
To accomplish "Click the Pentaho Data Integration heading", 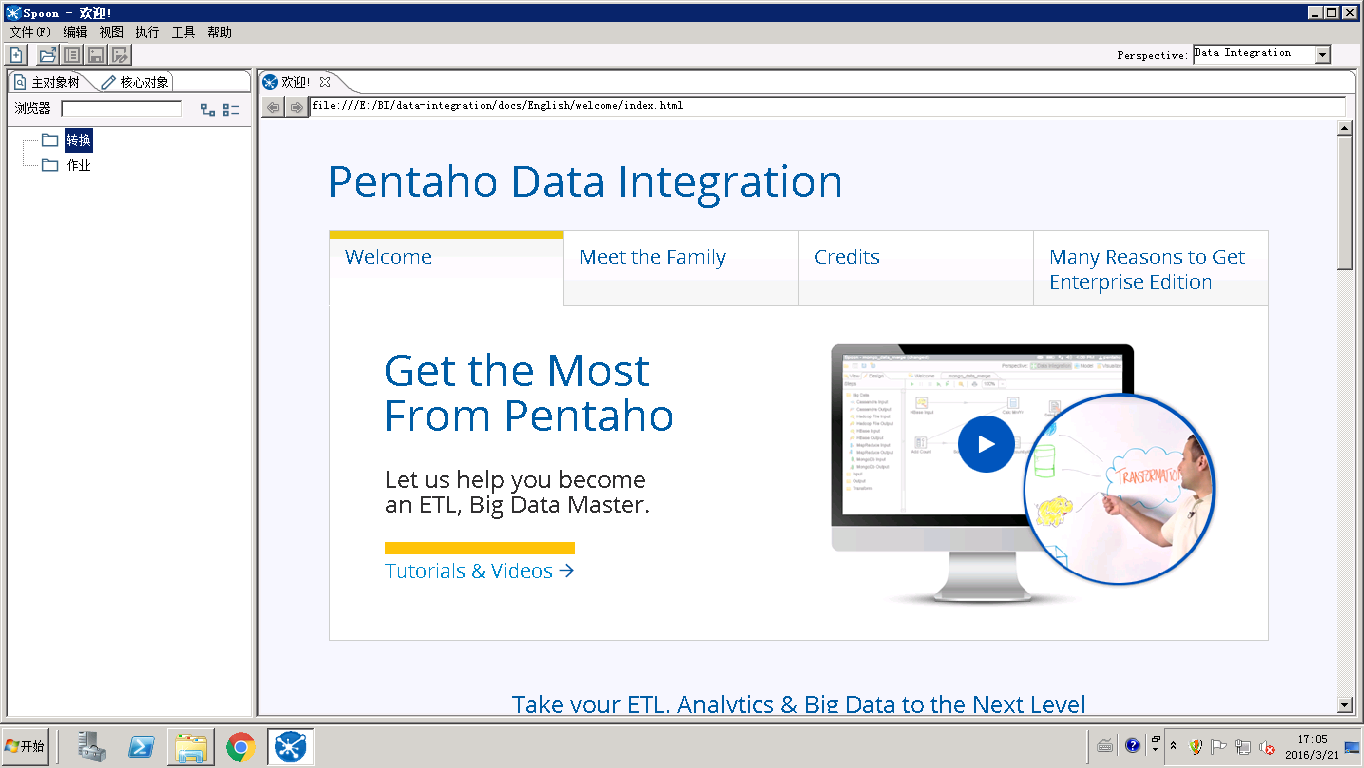I will (x=585, y=182).
